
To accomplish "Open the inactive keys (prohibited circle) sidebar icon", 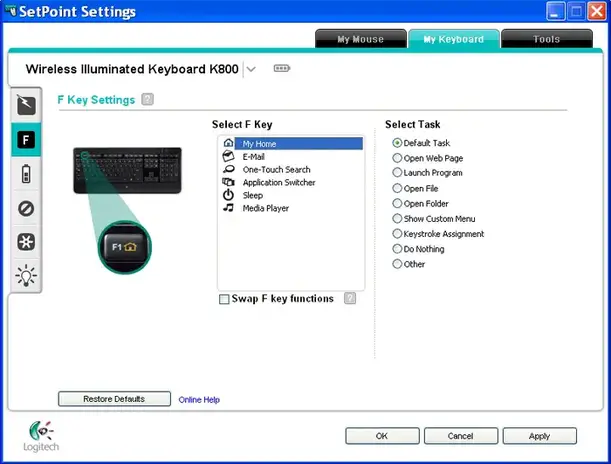I will coord(26,208).
